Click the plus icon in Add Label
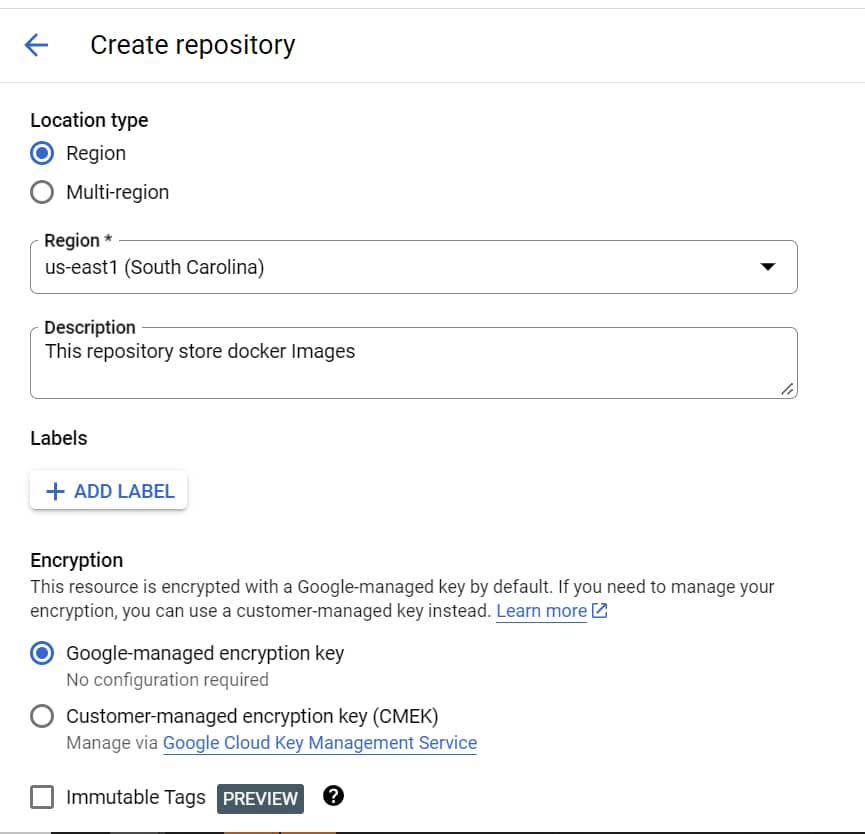 tap(56, 491)
